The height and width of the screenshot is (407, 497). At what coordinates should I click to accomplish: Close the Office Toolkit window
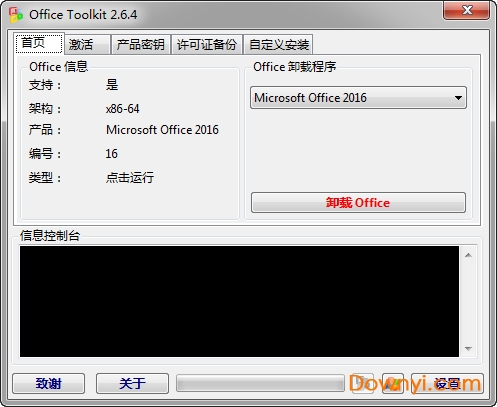(466, 10)
